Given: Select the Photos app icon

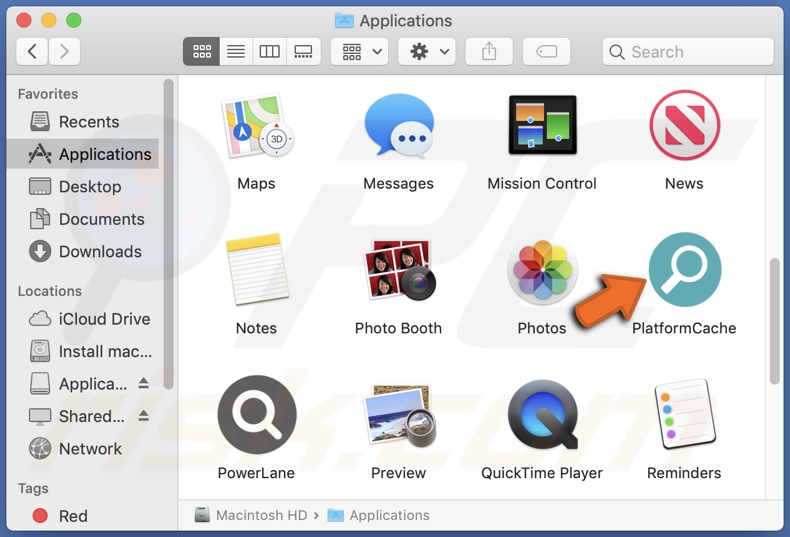Looking at the screenshot, I should (542, 270).
